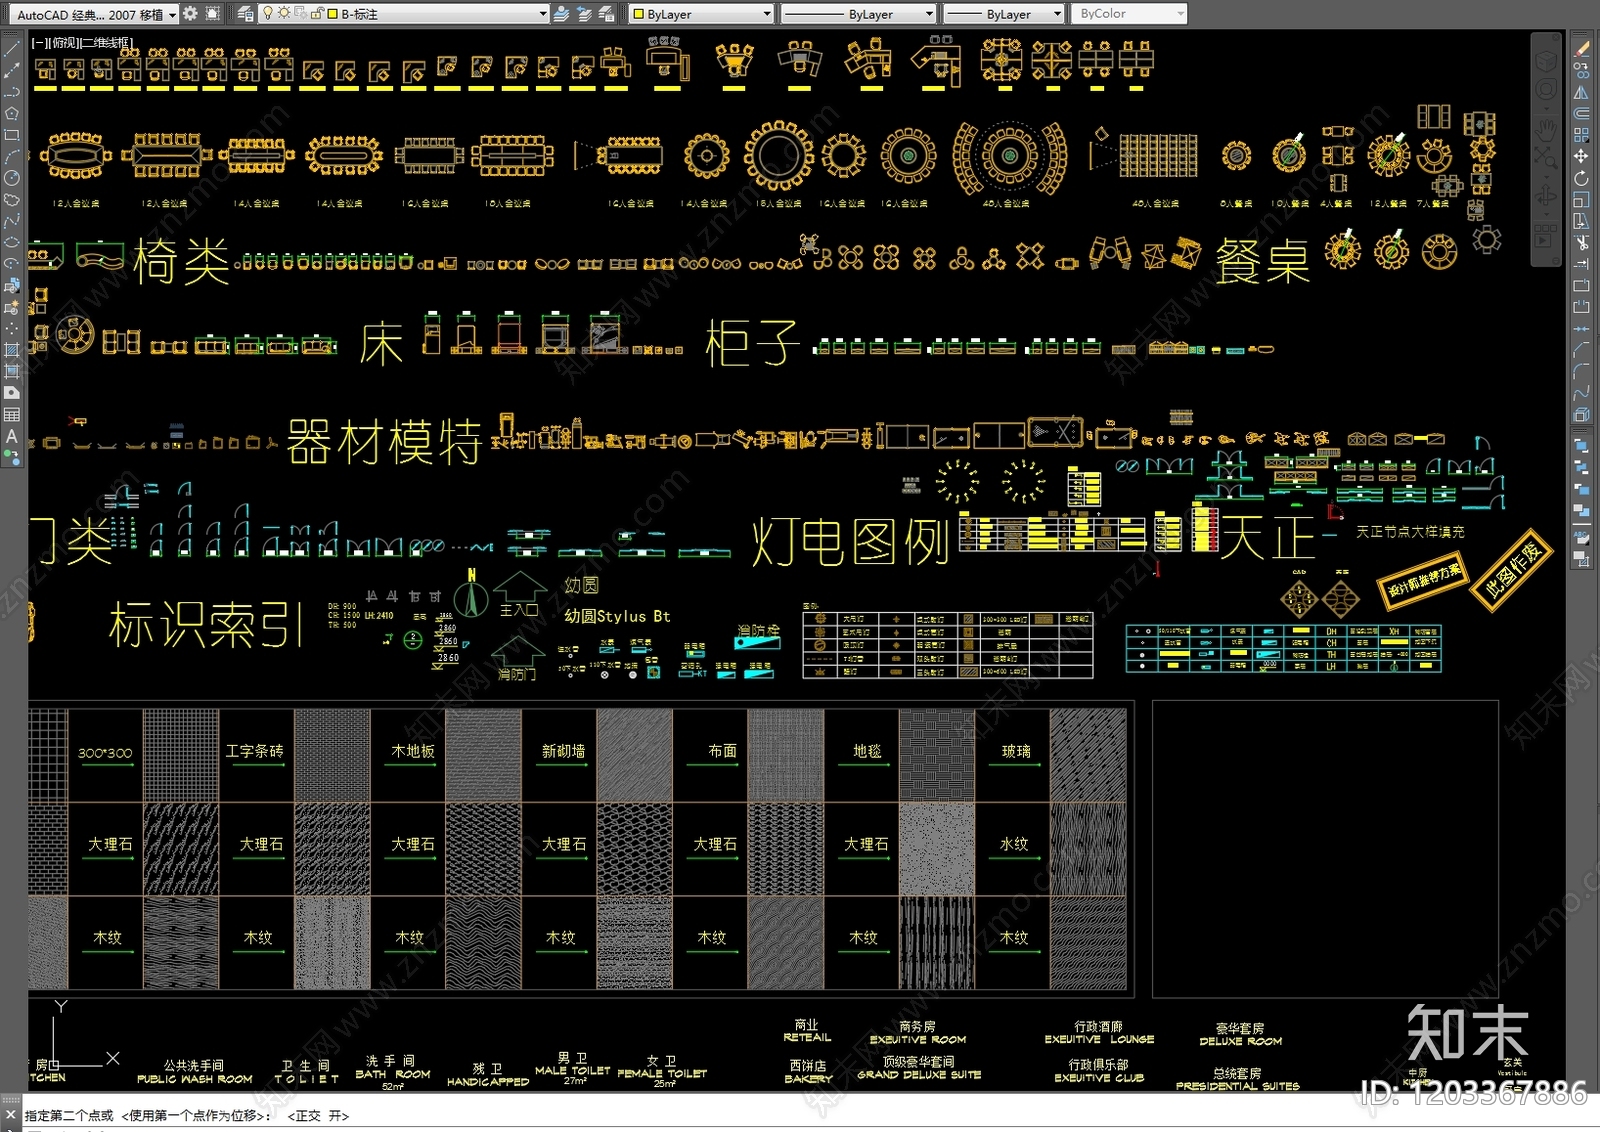Select the Move modify tool

coord(1581,156)
